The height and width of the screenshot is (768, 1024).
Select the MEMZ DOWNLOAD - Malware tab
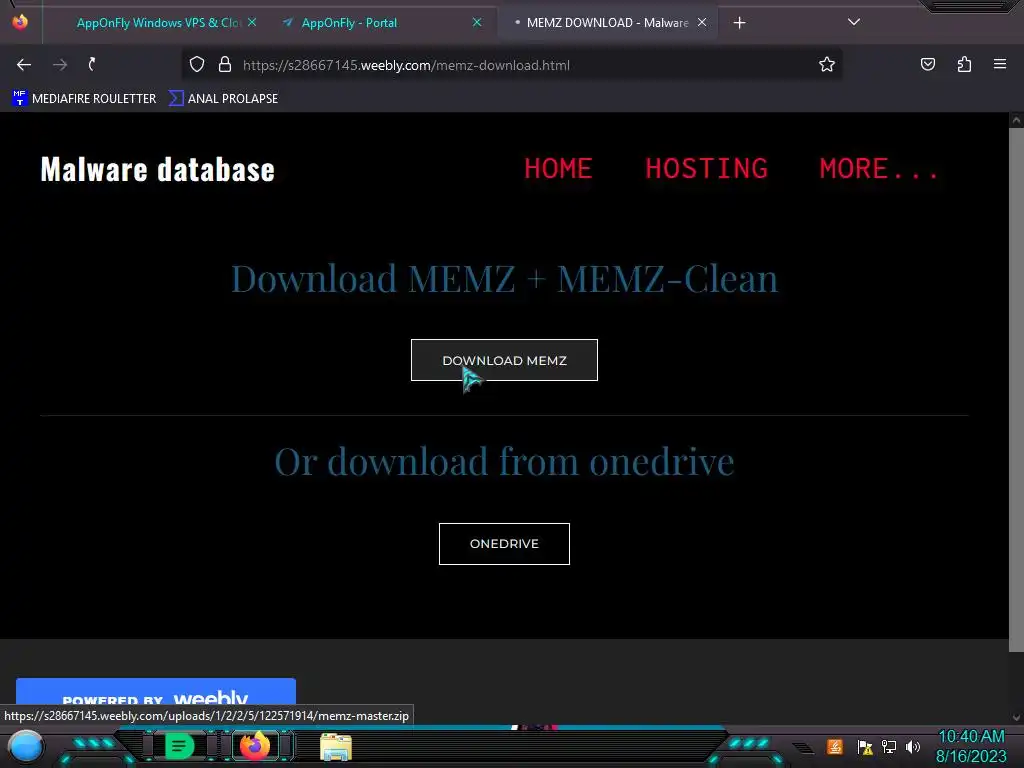[x=607, y=23]
